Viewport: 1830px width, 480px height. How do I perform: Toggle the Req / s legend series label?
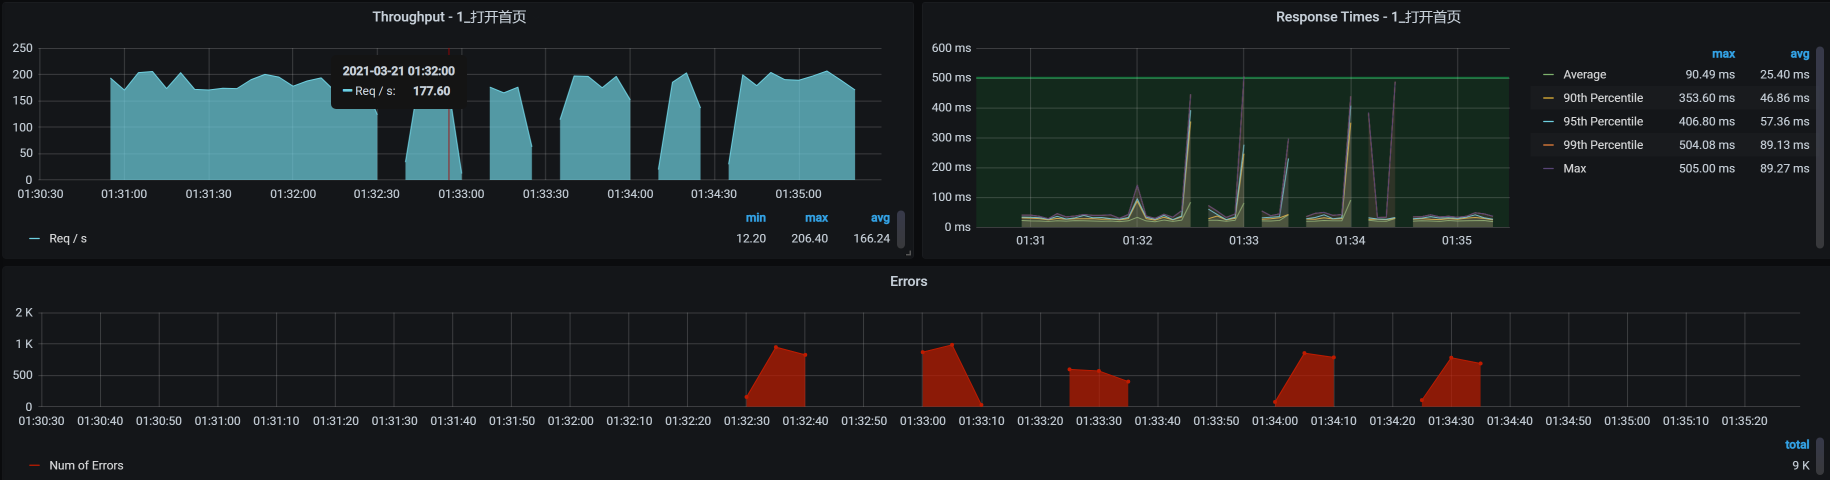click(x=68, y=239)
